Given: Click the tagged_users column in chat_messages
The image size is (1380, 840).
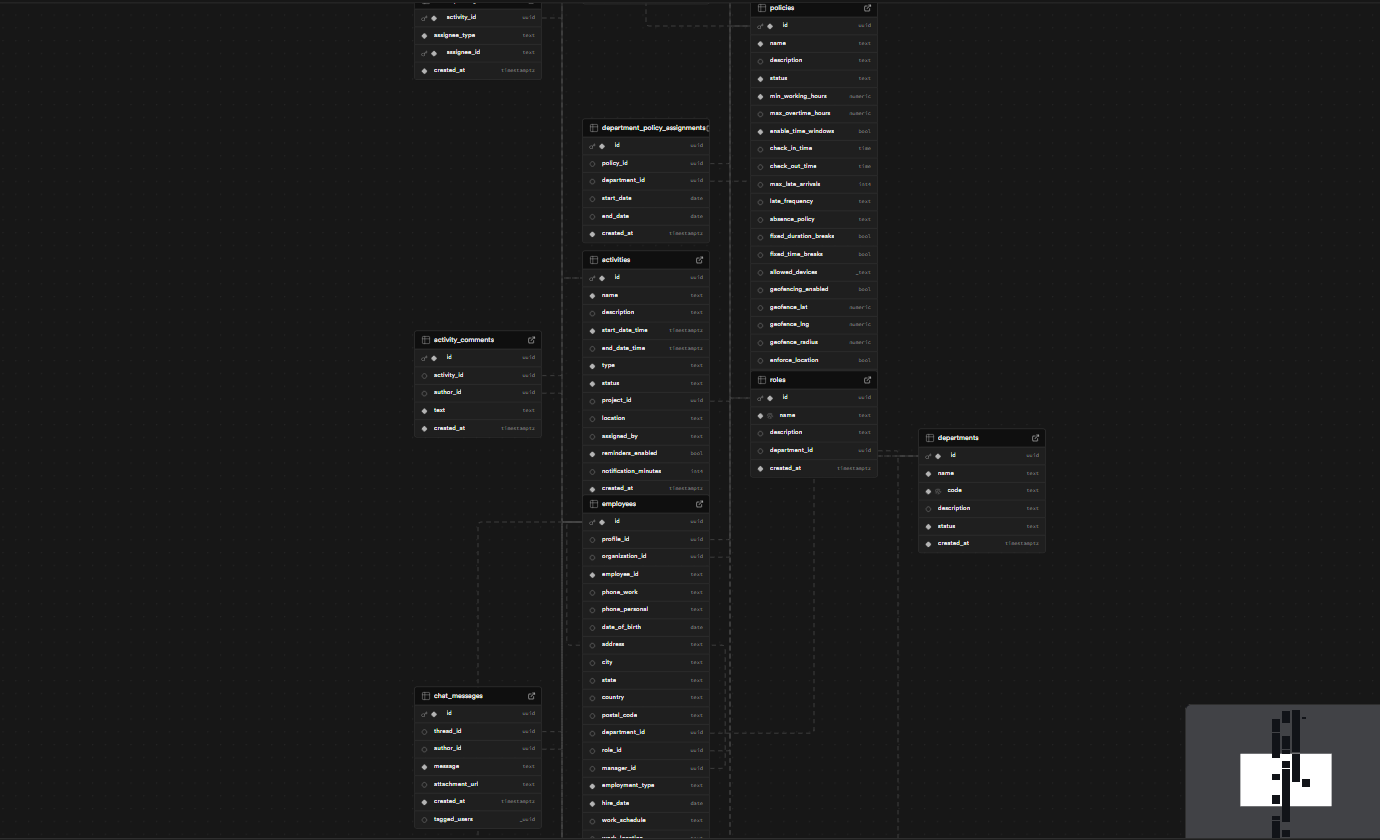Looking at the screenshot, I should coord(478,819).
